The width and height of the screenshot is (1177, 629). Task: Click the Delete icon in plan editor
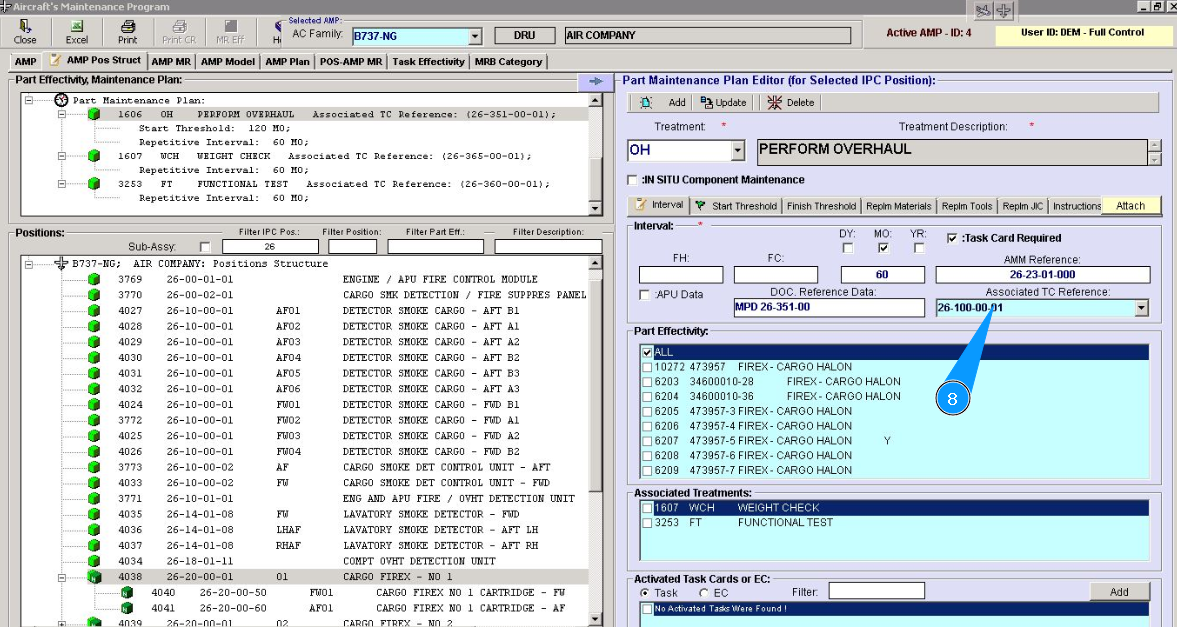tap(775, 103)
